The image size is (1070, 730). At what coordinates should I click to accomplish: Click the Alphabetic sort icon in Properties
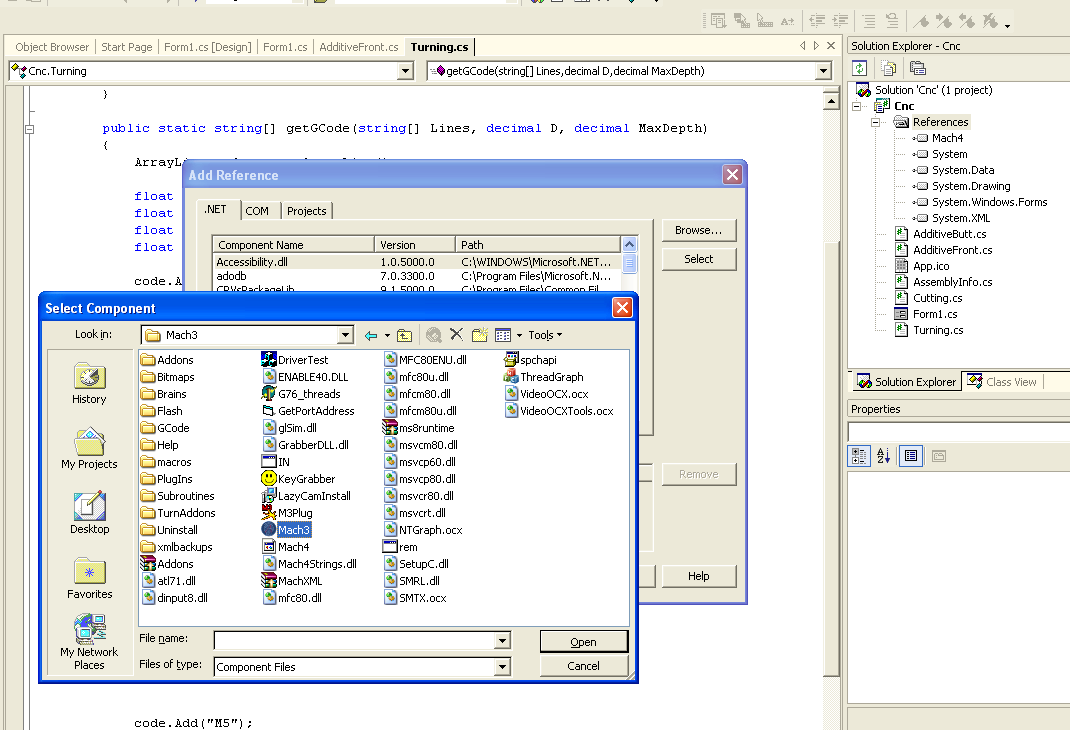click(884, 456)
